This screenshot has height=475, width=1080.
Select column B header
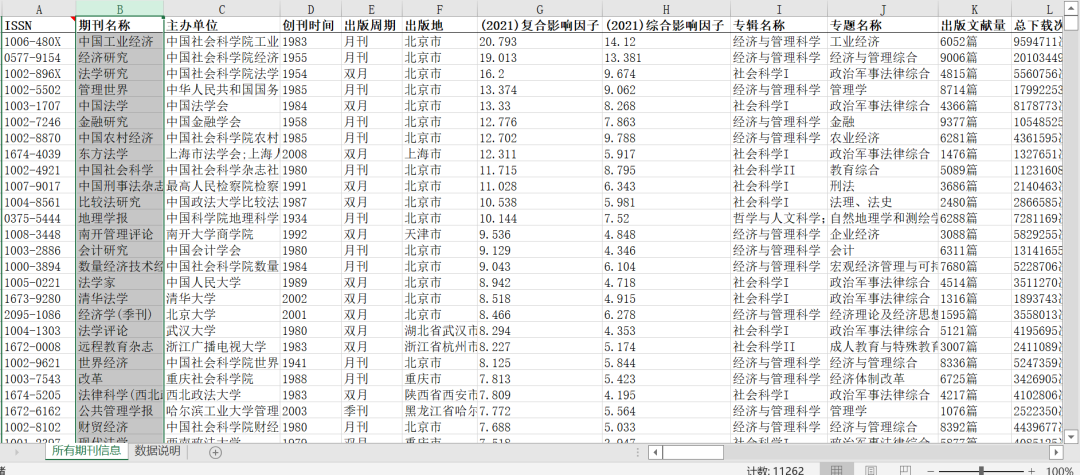(x=120, y=9)
